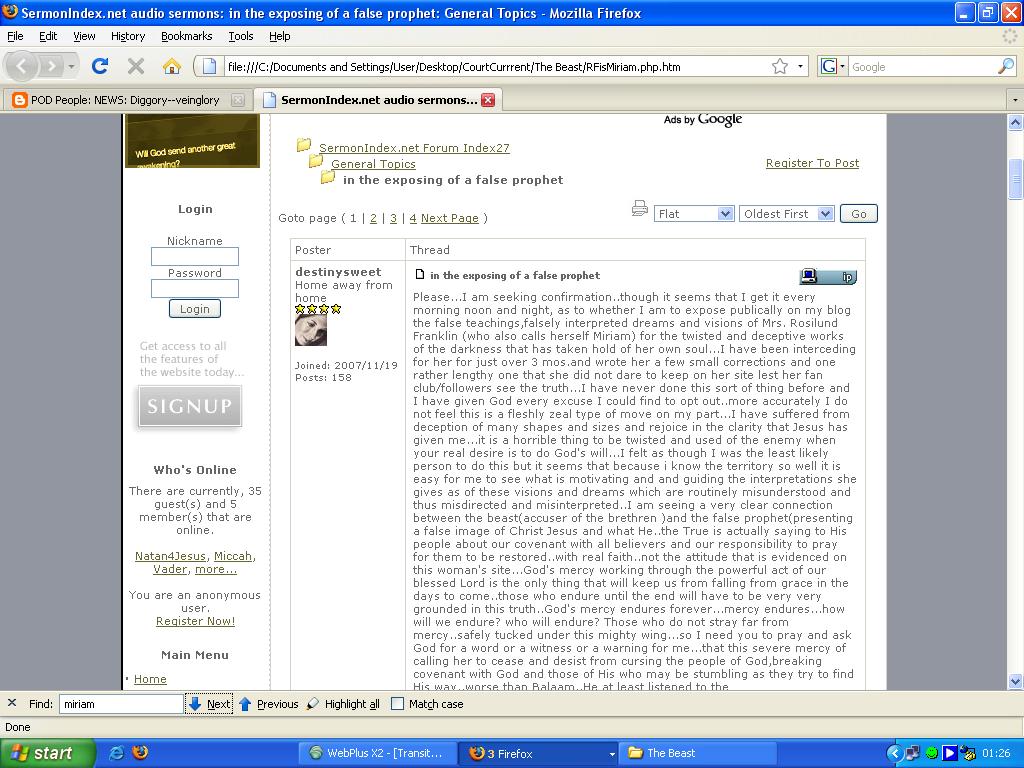The width and height of the screenshot is (1024, 768).
Task: Open the Help menu
Action: click(x=280, y=36)
